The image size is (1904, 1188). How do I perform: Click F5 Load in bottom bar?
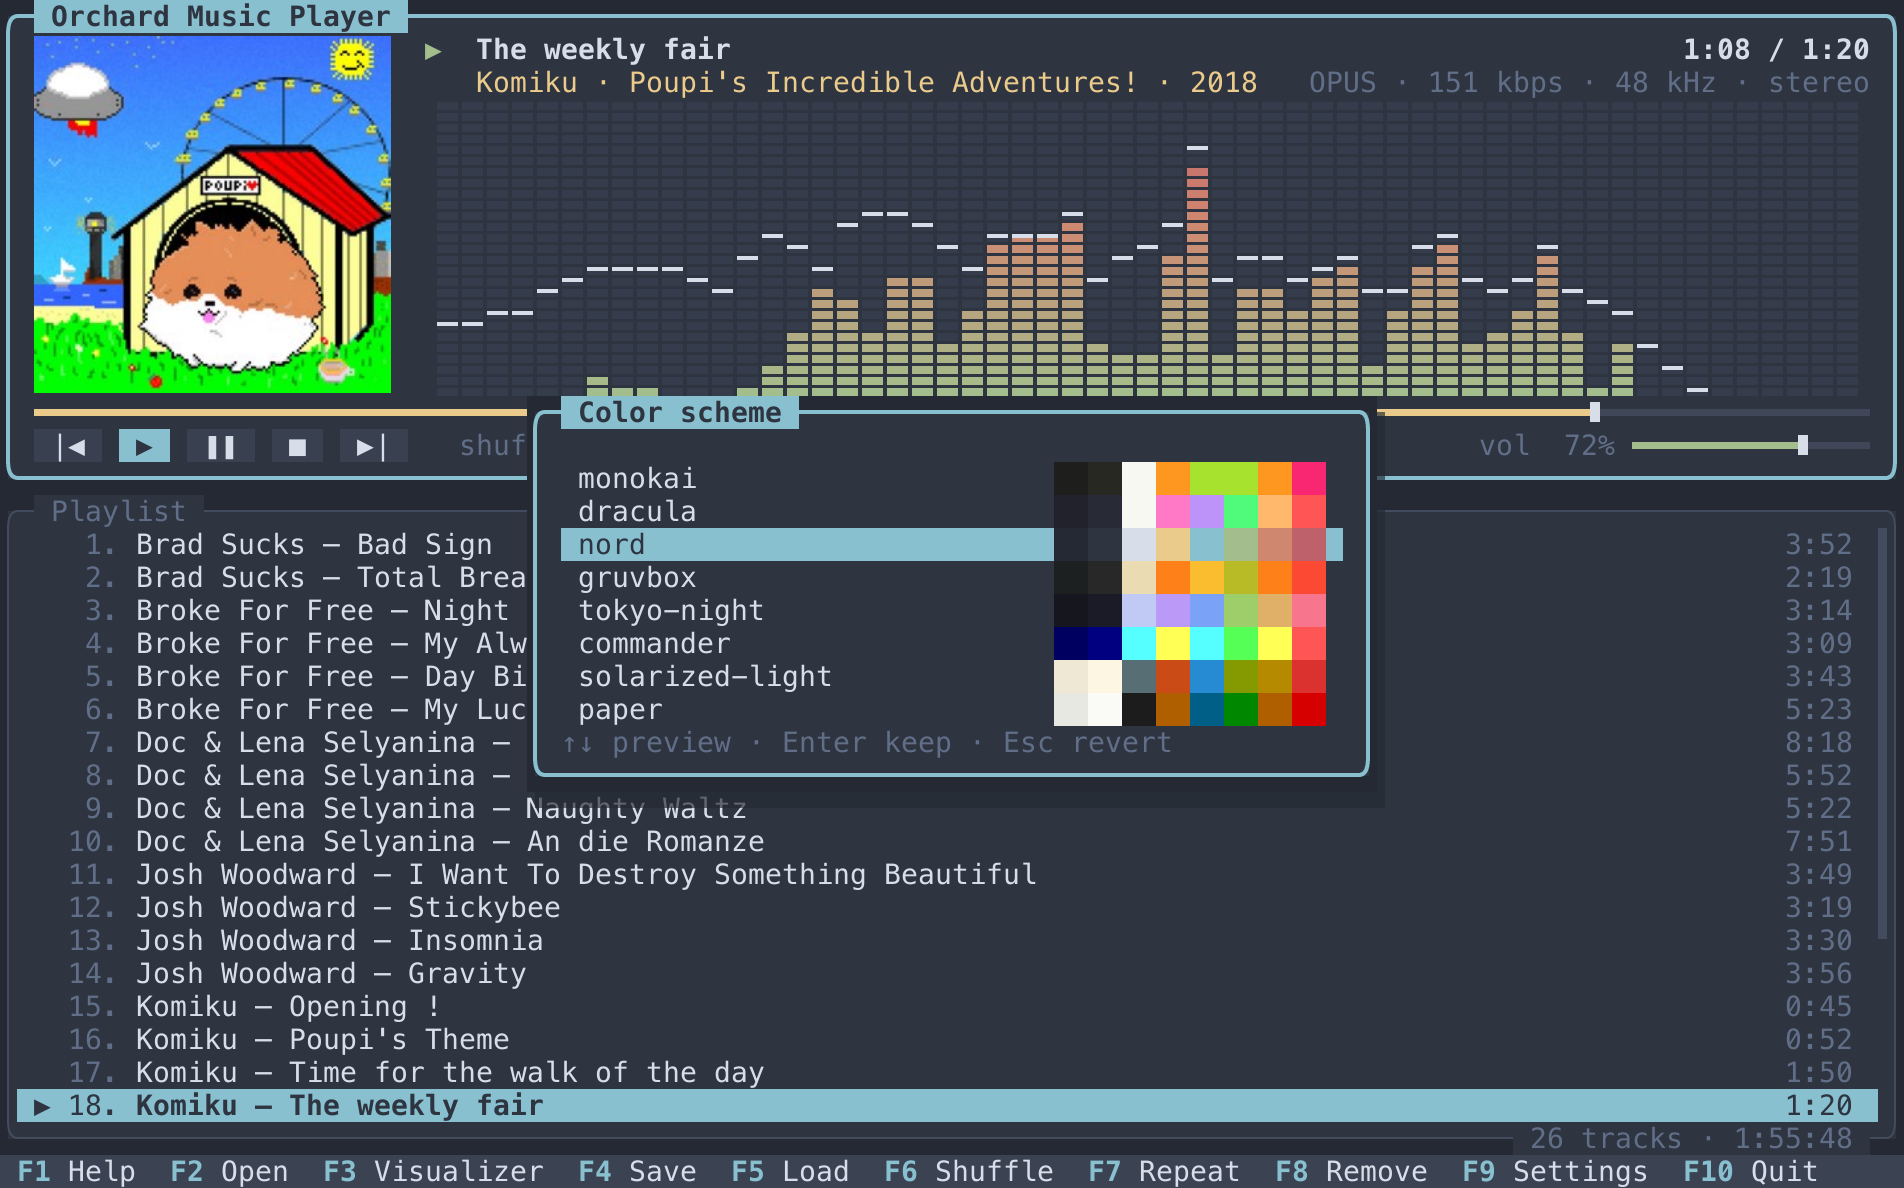pyautogui.click(x=790, y=1171)
